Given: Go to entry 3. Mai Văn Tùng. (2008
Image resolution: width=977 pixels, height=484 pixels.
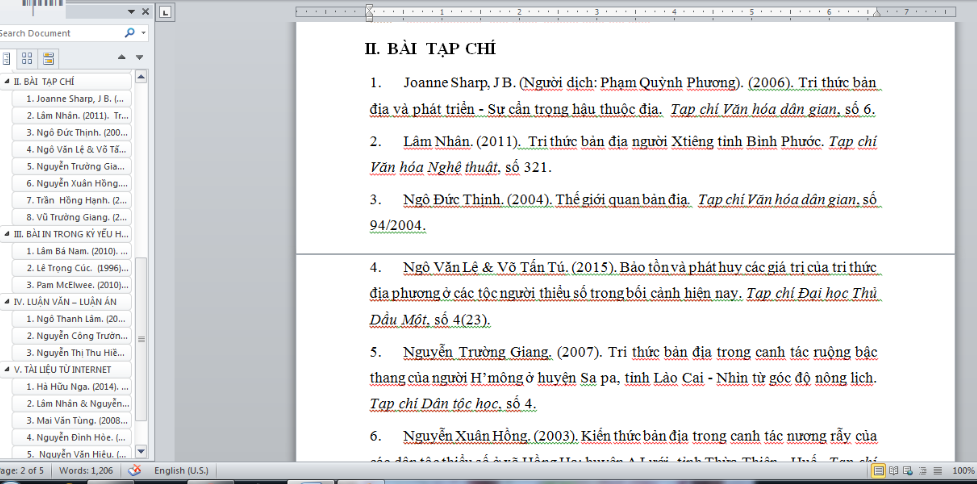Looking at the screenshot, I should [x=72, y=420].
